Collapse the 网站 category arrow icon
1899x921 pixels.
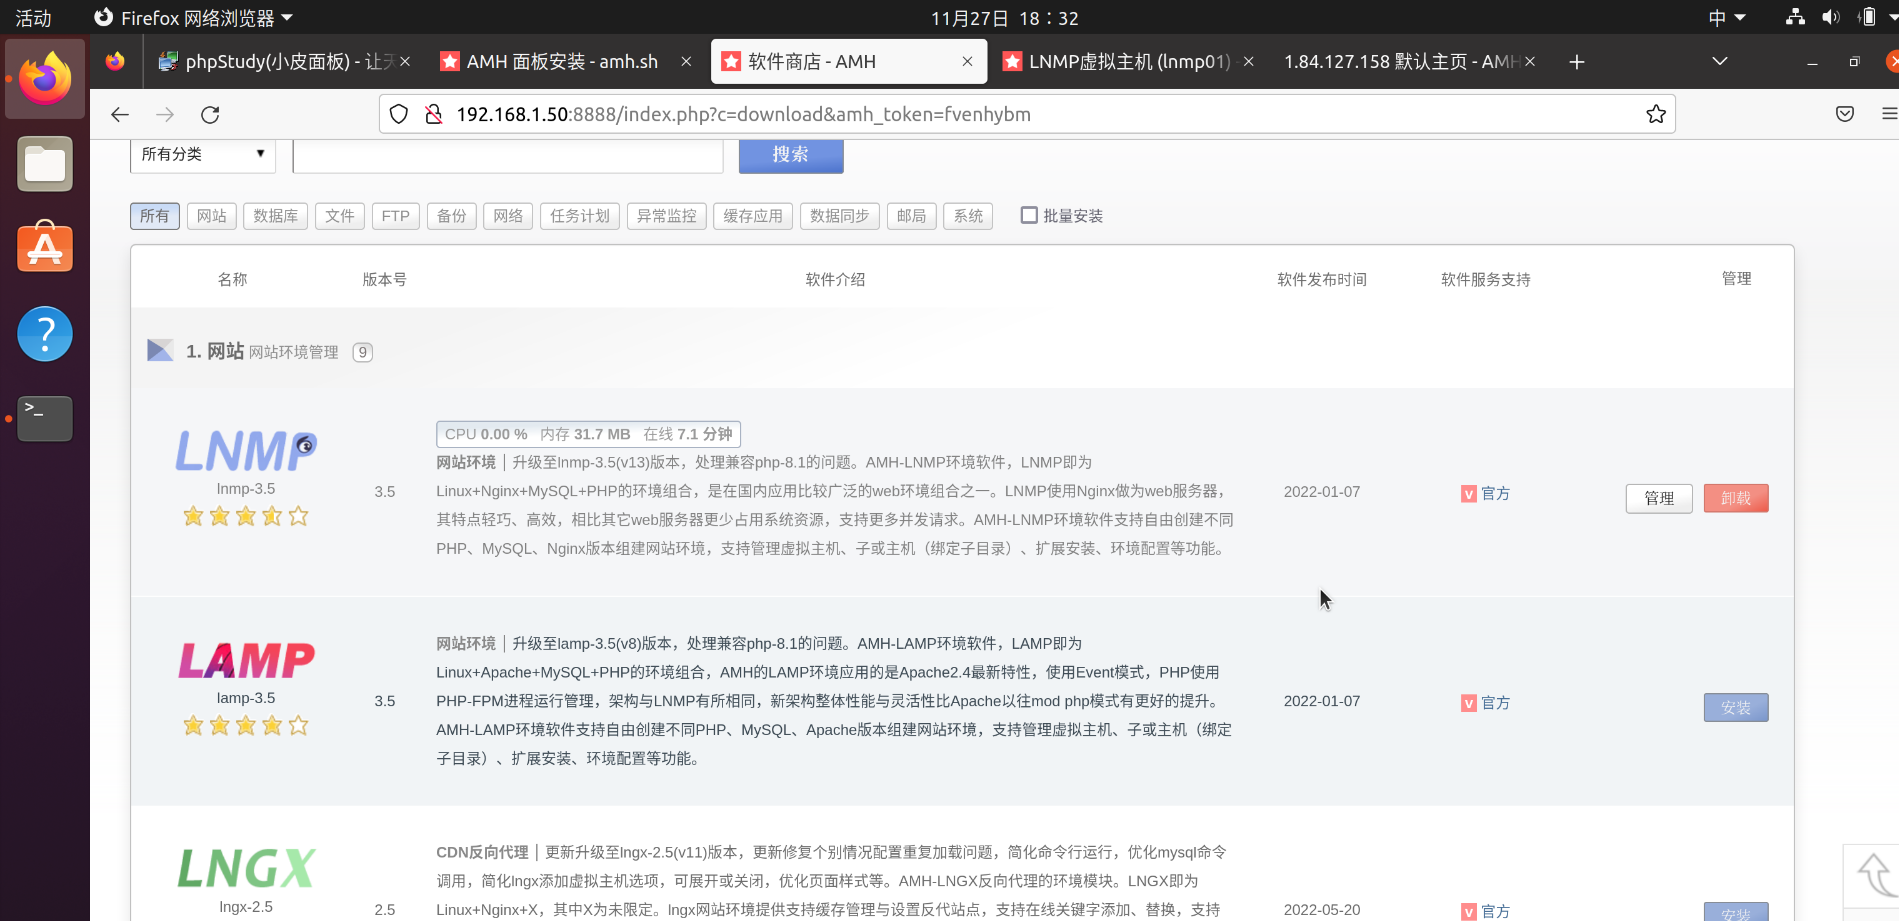(160, 350)
